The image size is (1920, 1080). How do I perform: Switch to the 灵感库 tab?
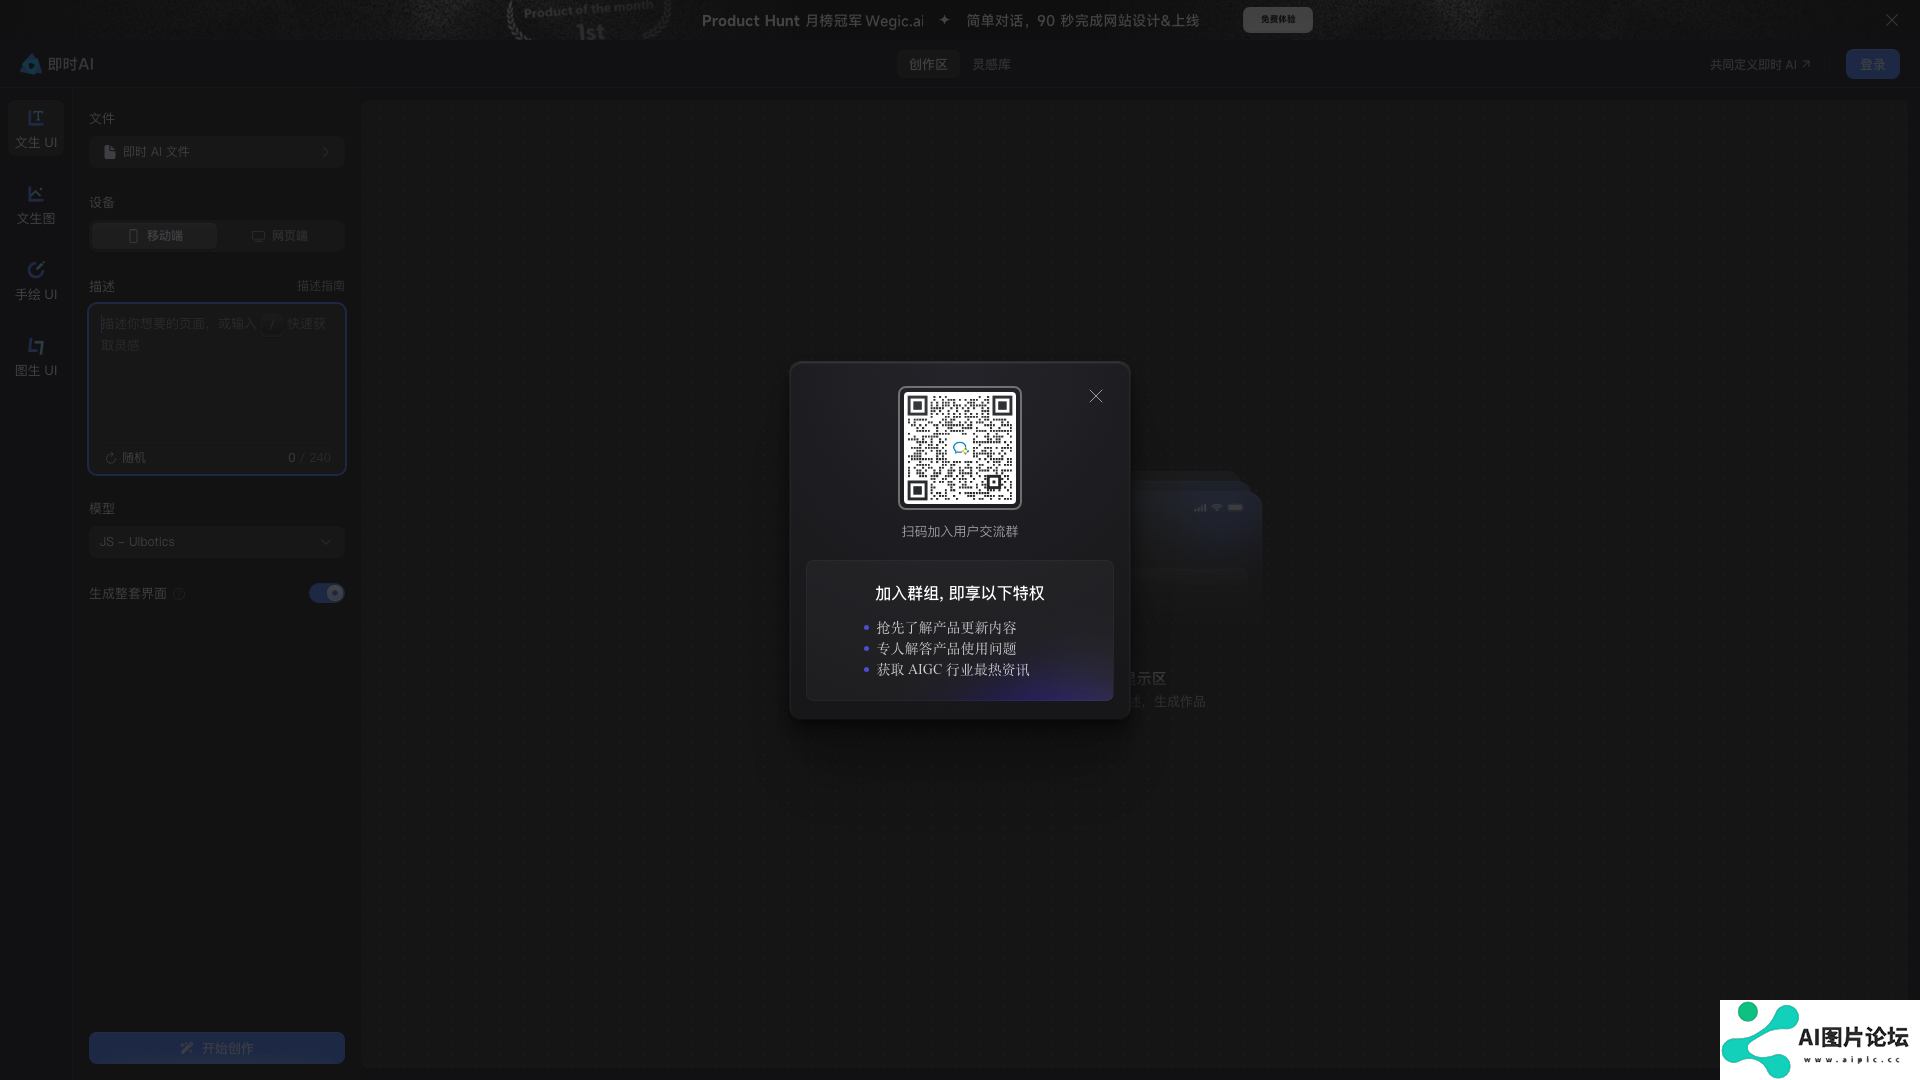991,64
